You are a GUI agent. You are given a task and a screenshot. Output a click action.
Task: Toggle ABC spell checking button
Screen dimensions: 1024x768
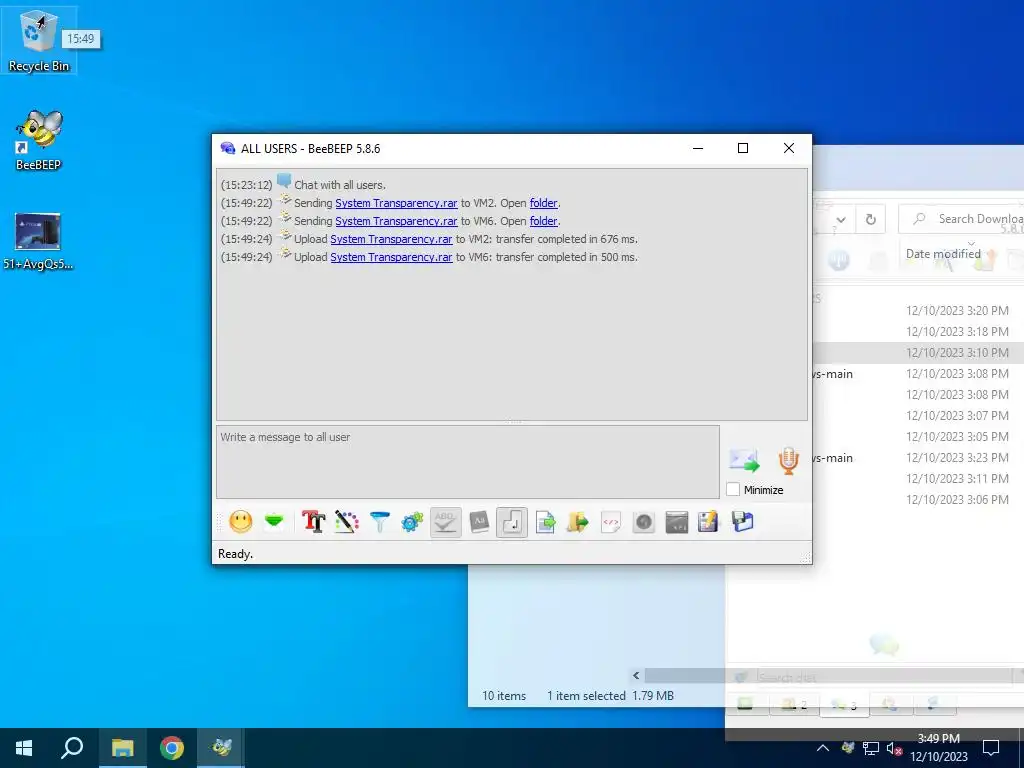(445, 522)
